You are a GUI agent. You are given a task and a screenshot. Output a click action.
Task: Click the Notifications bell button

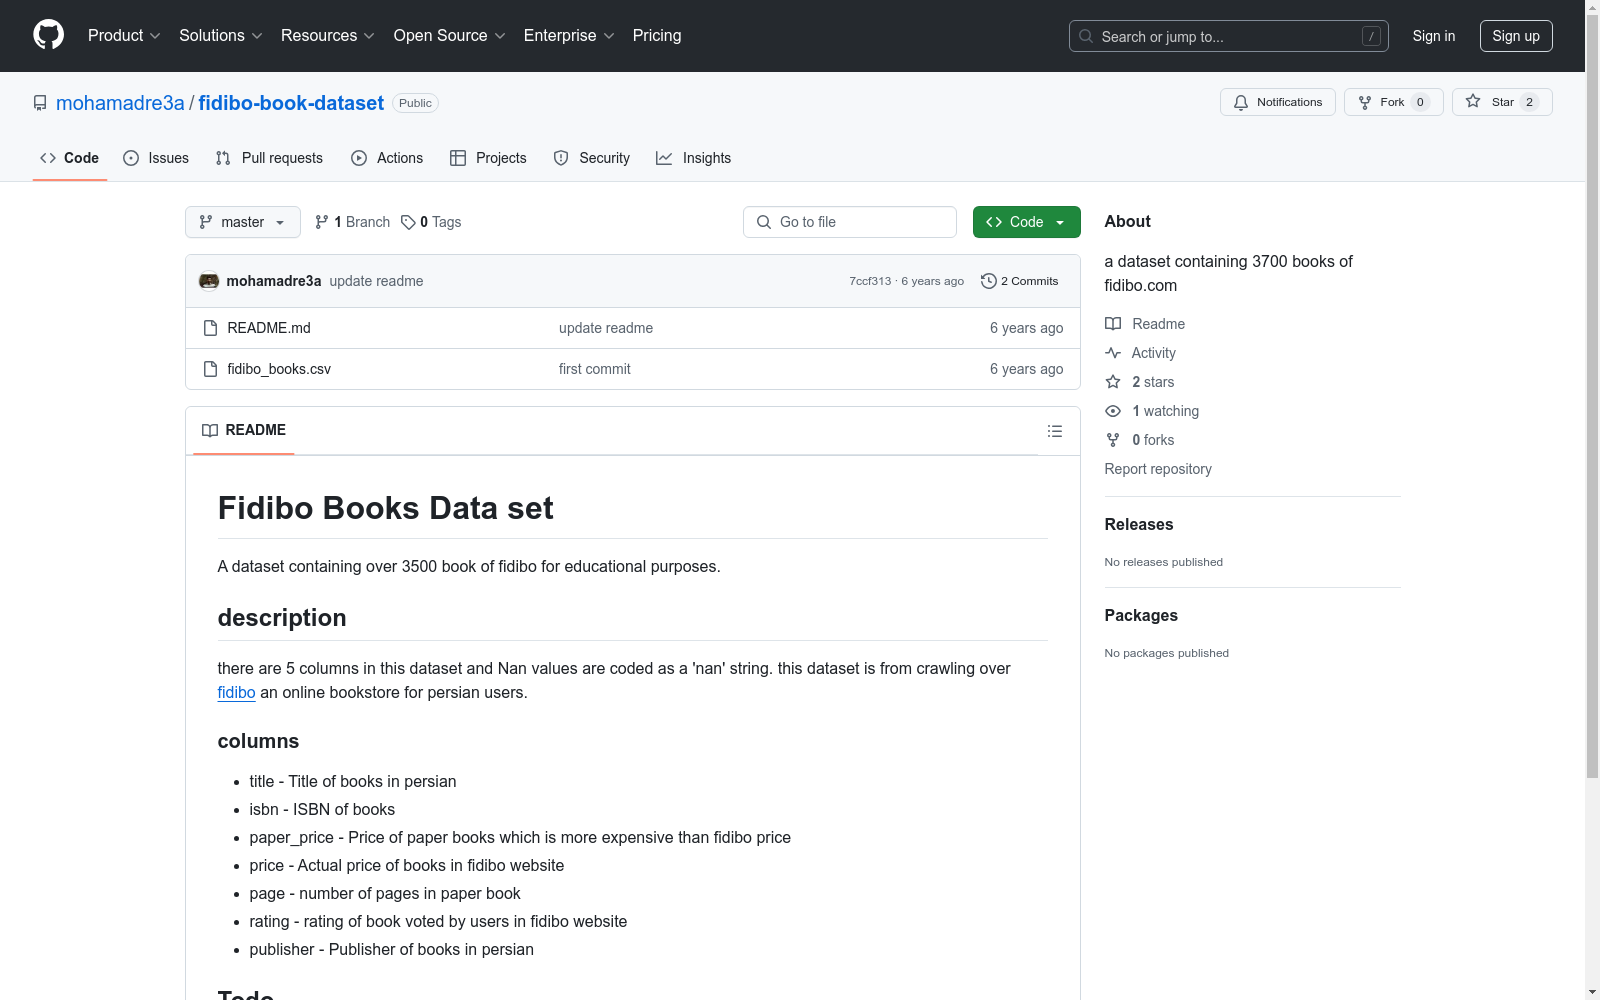(1277, 102)
